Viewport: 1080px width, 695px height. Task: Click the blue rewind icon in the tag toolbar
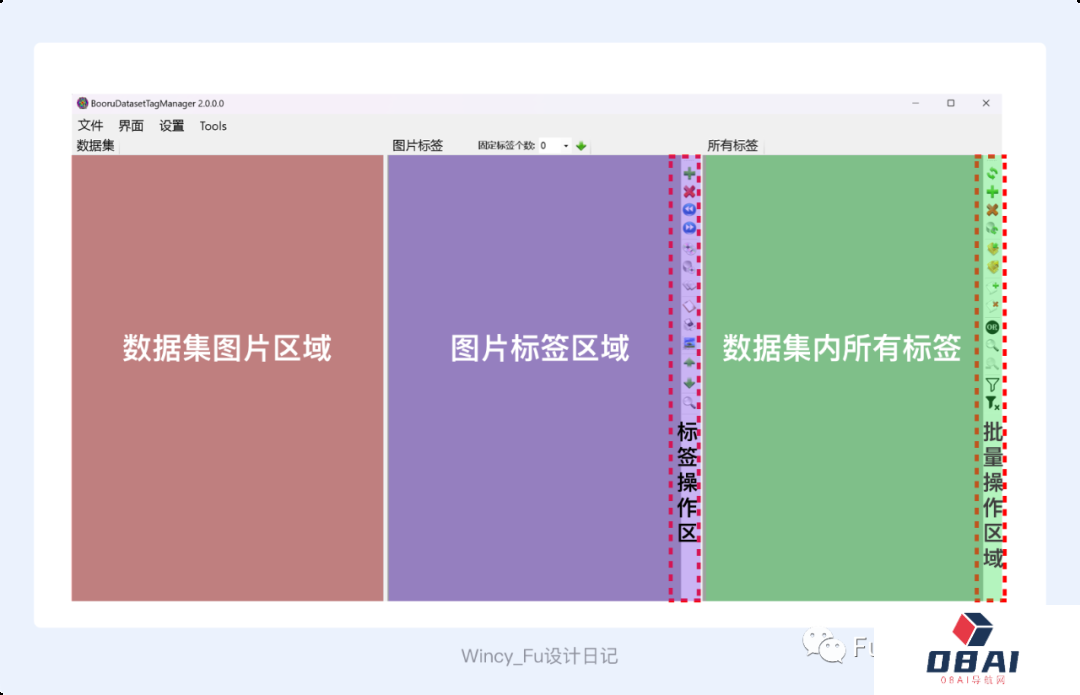(x=689, y=210)
